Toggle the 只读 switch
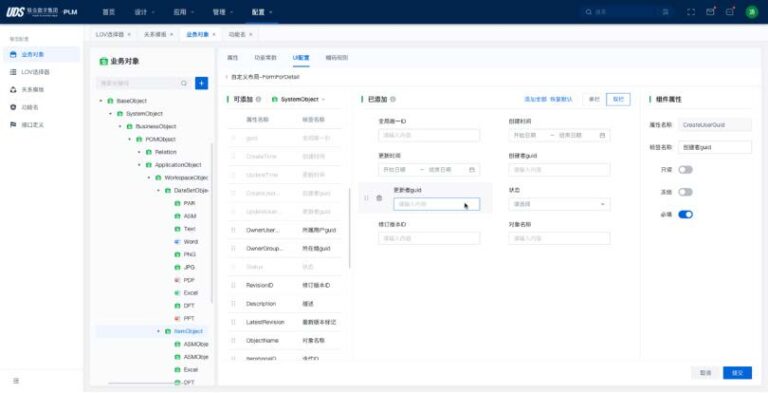The width and height of the screenshot is (768, 393). (685, 170)
